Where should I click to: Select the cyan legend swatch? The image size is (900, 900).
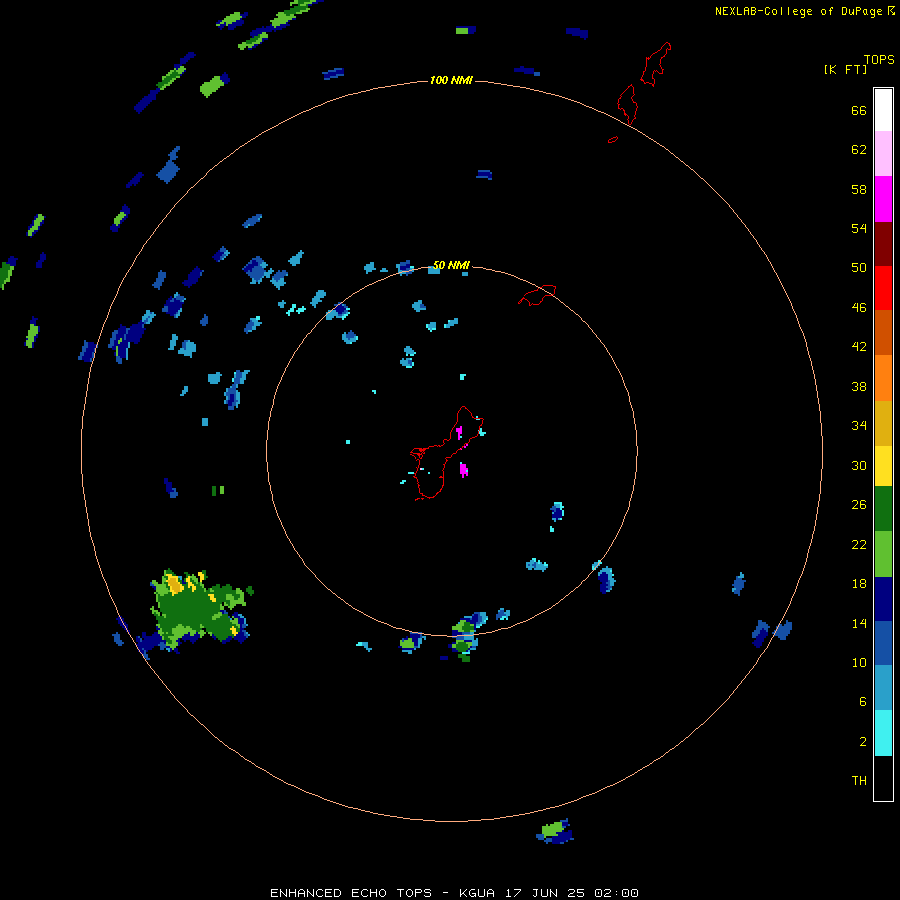click(x=883, y=733)
